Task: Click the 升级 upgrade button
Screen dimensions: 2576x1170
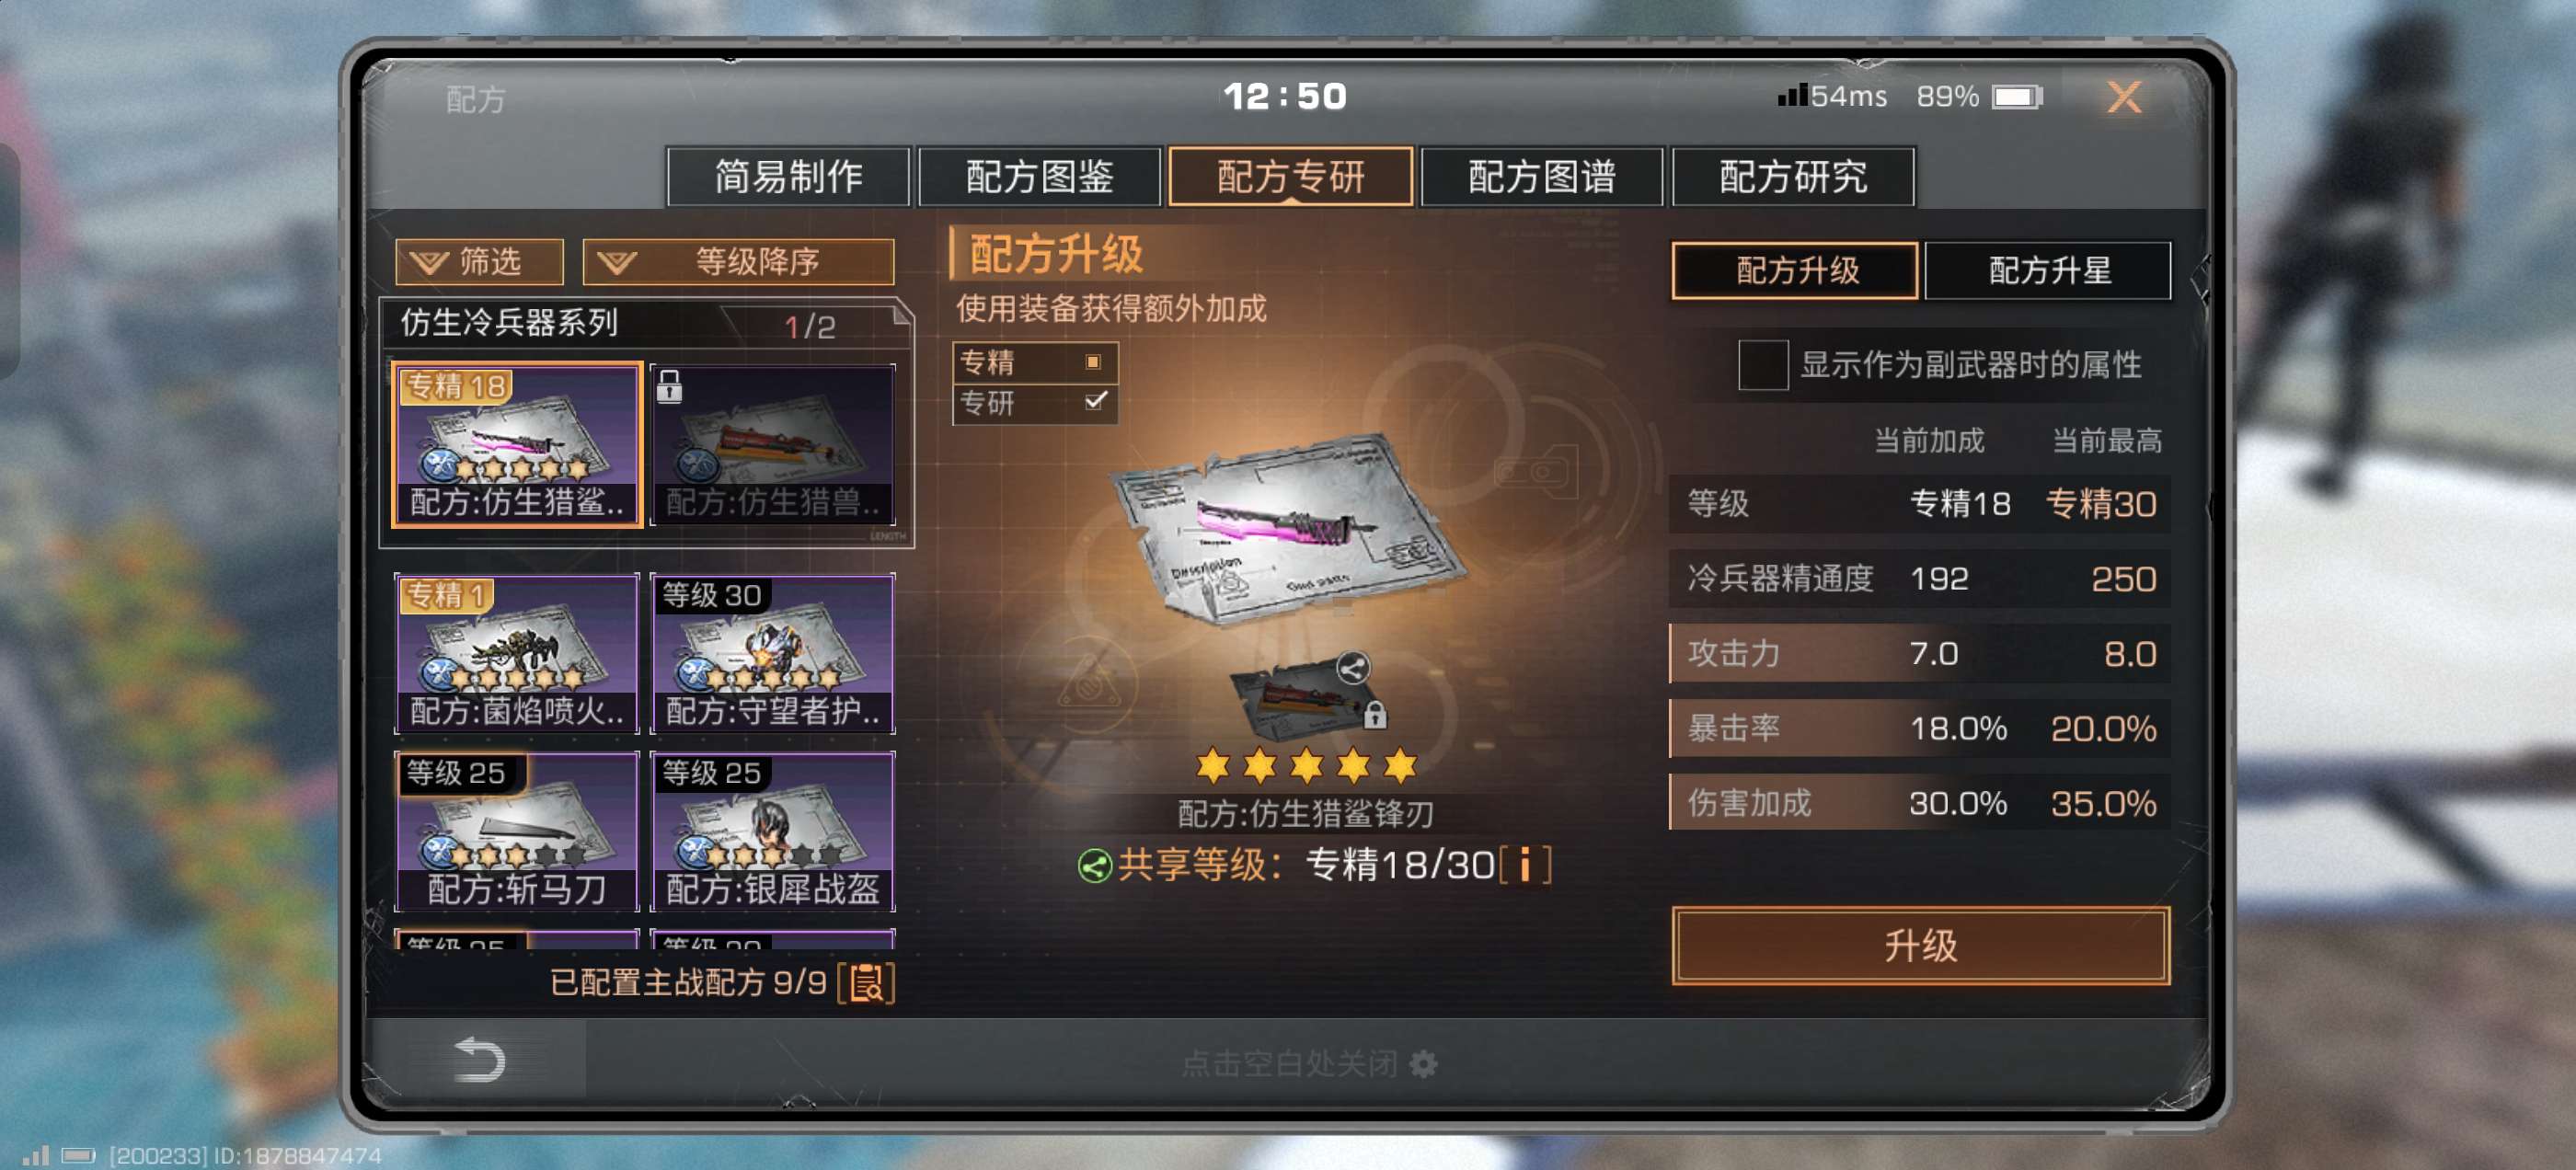Action: click(1920, 945)
